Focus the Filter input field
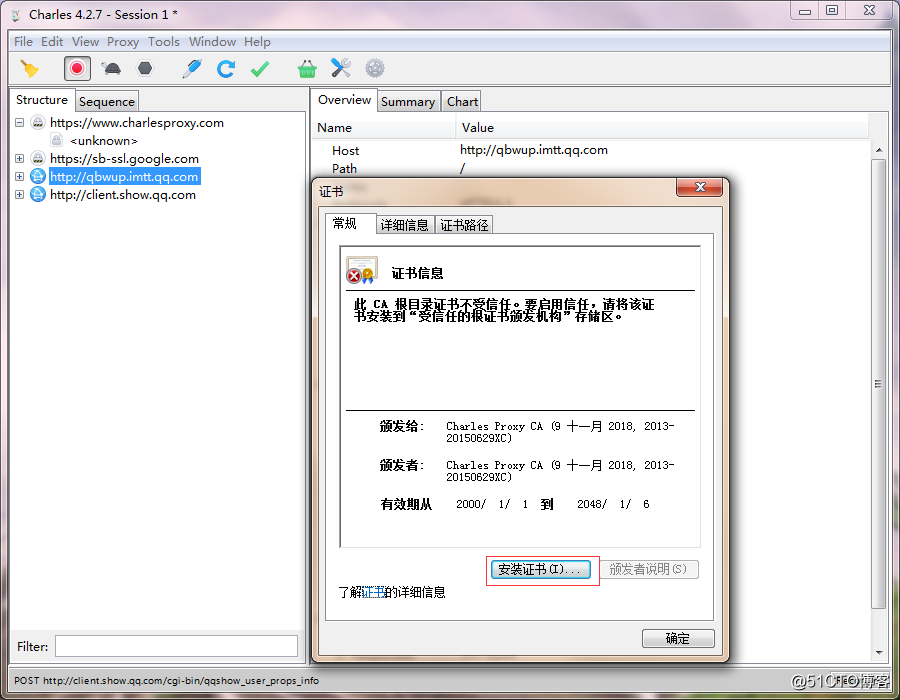 [x=176, y=646]
